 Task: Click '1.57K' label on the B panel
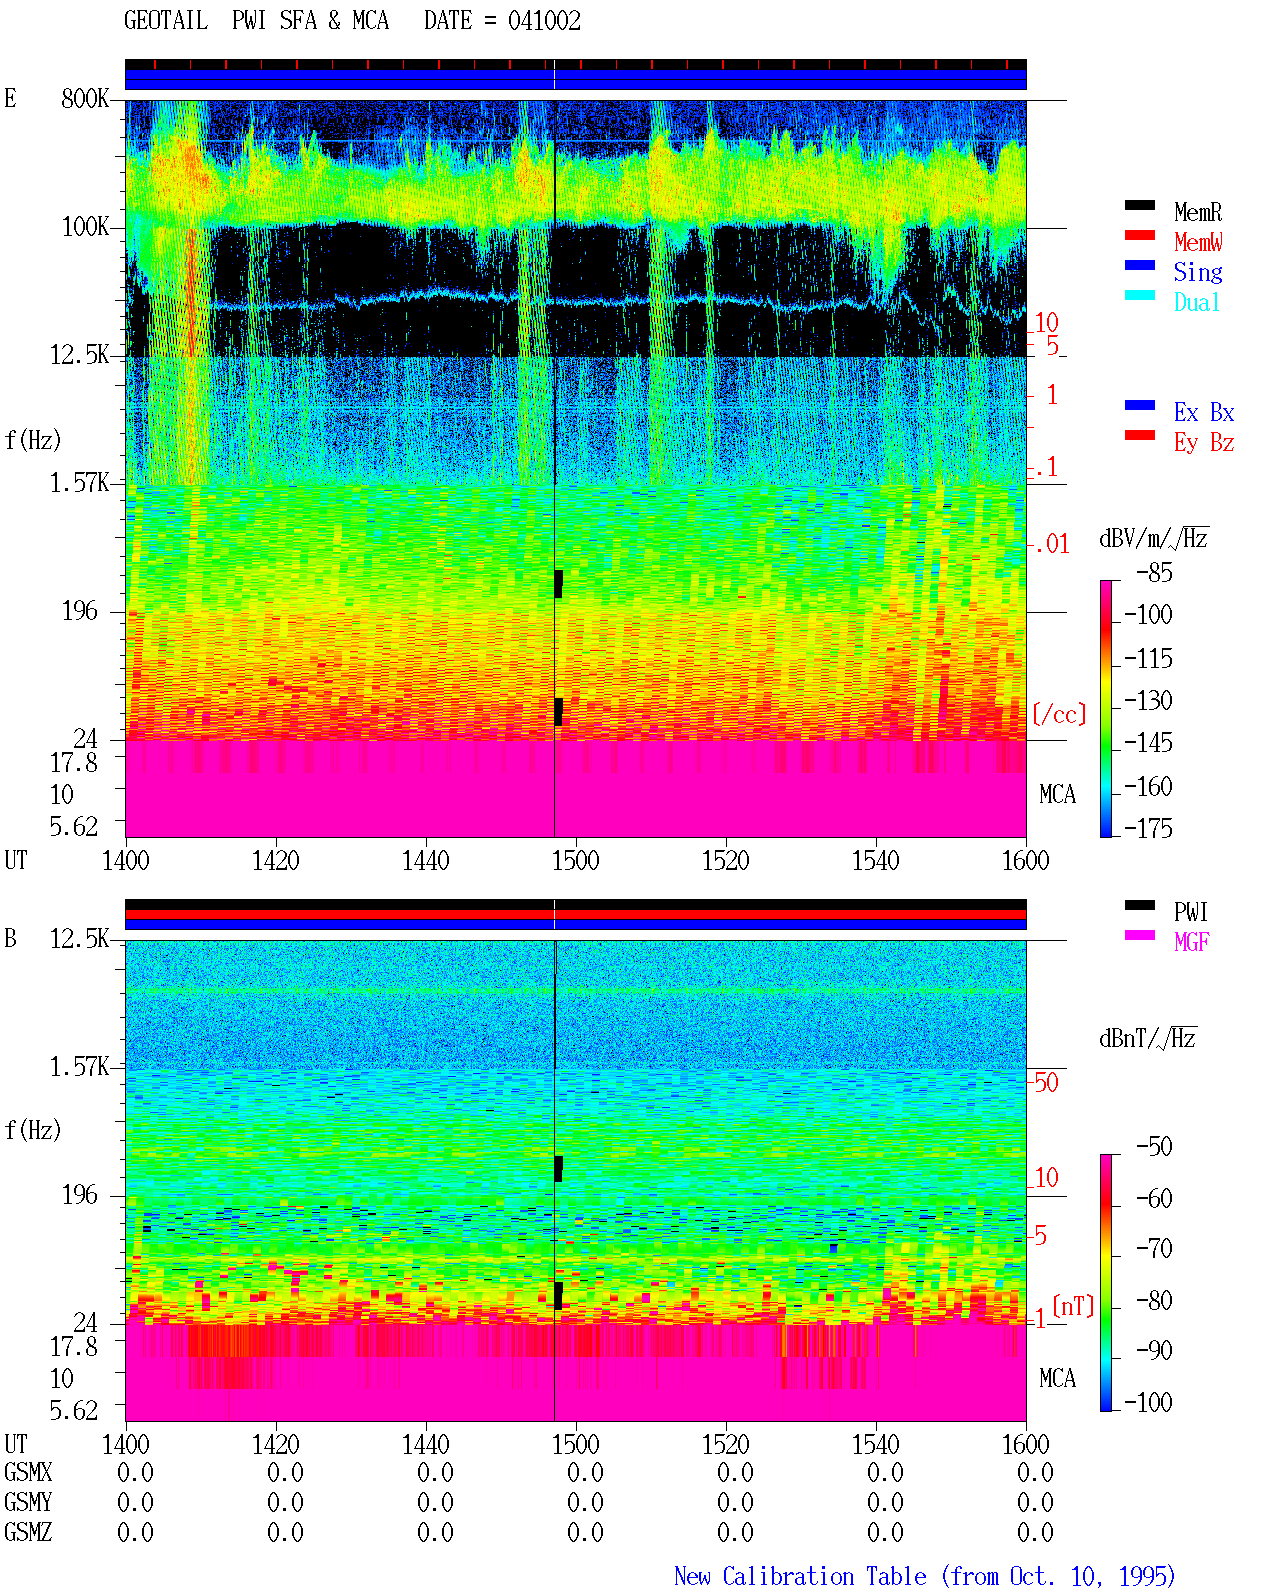click(x=79, y=1067)
